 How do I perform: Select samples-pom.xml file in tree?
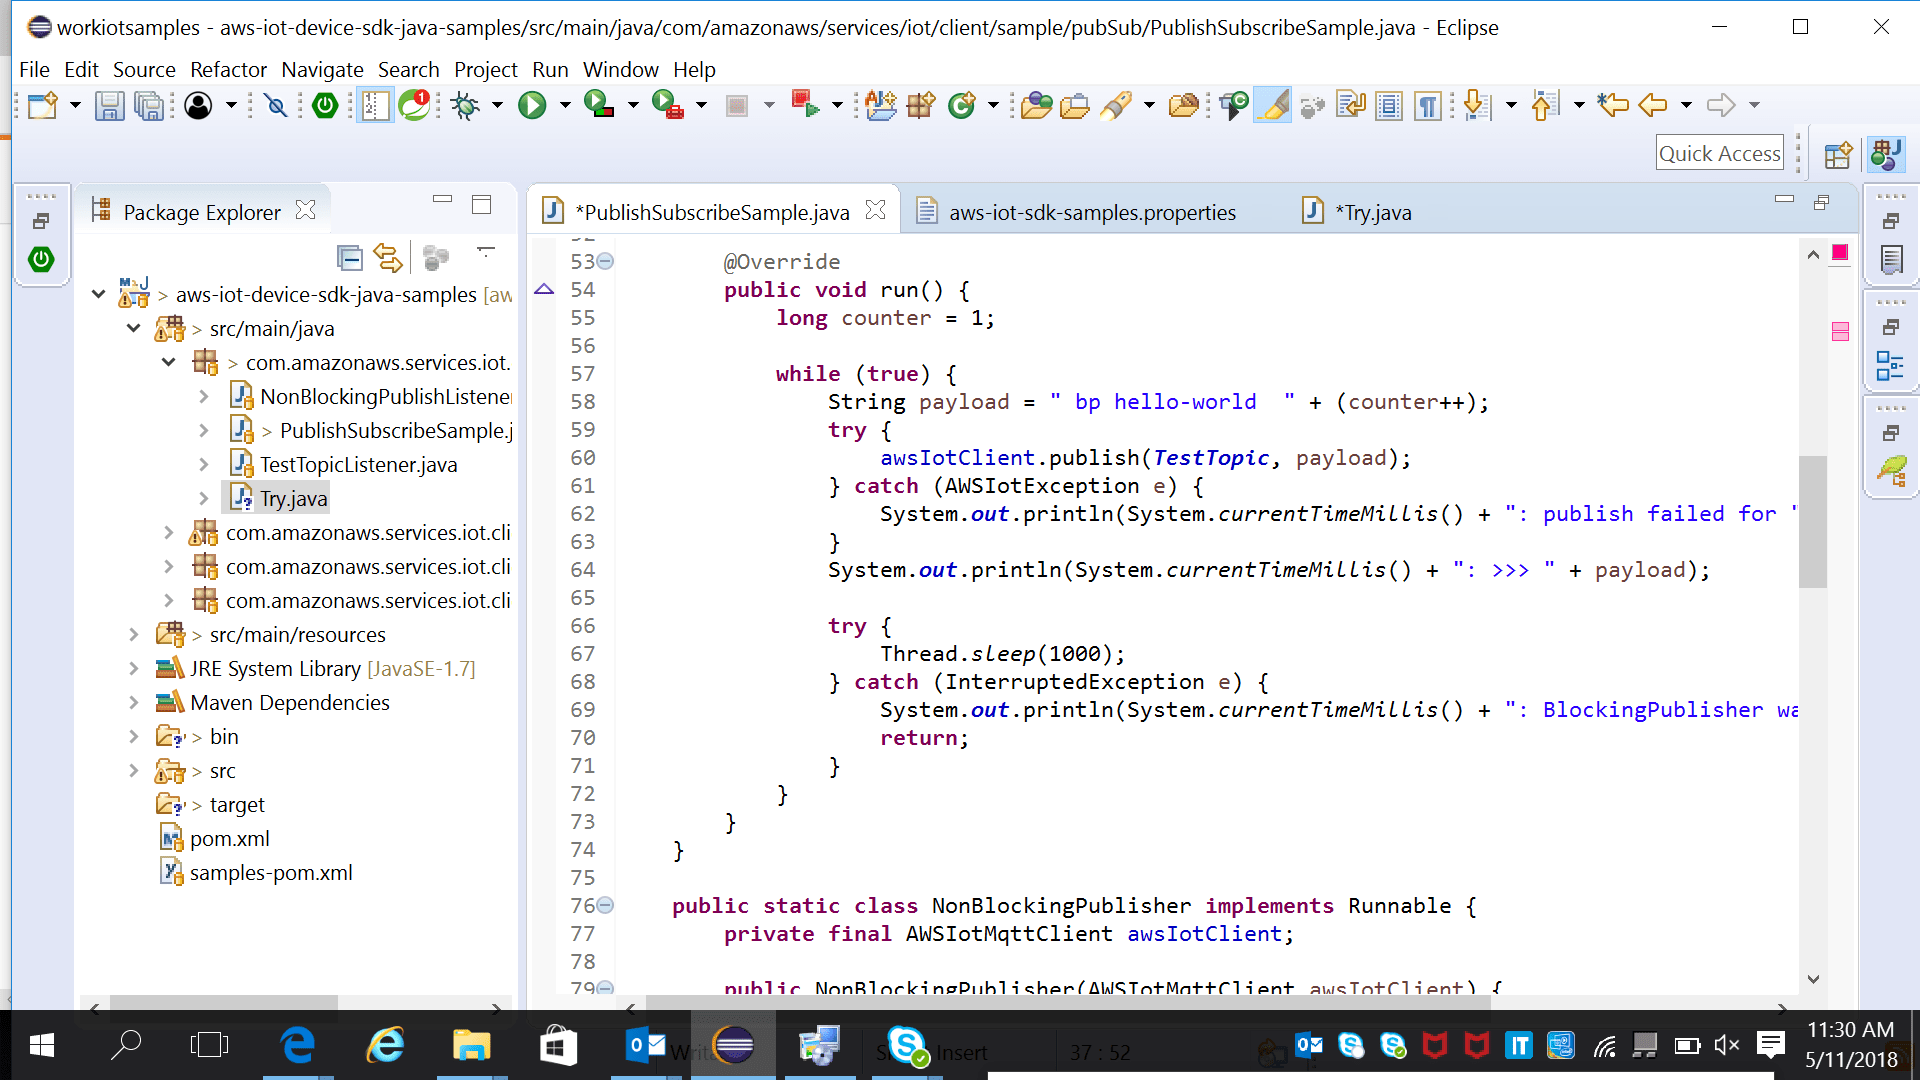tap(270, 872)
